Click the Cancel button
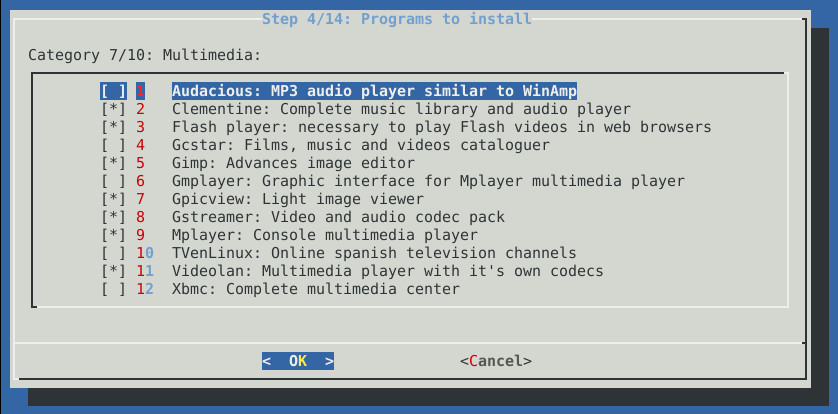The image size is (838, 414). pyautogui.click(x=495, y=361)
